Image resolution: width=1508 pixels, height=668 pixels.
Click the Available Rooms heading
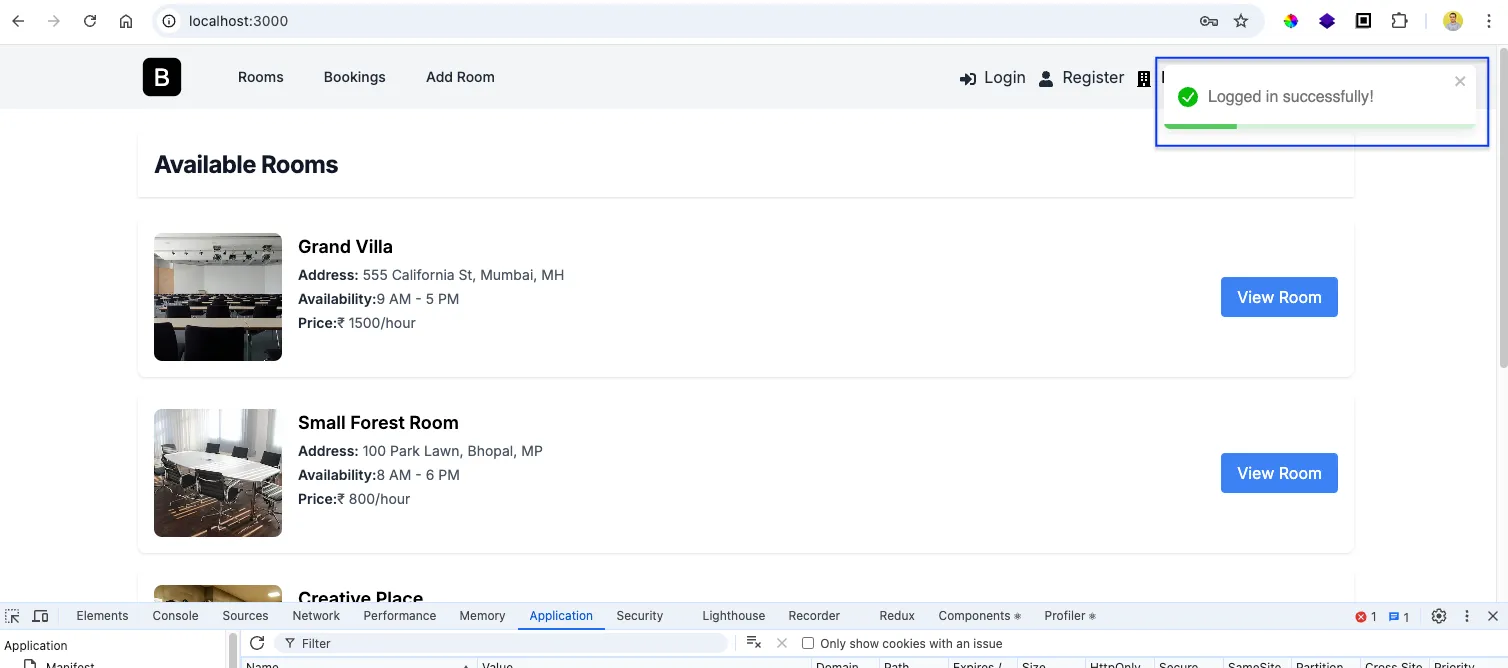coord(246,165)
